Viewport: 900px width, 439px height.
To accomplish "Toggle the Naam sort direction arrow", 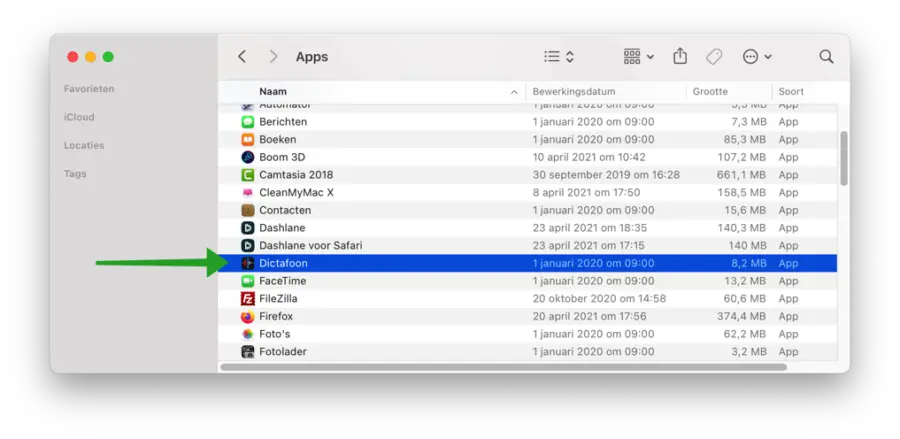I will pyautogui.click(x=514, y=92).
